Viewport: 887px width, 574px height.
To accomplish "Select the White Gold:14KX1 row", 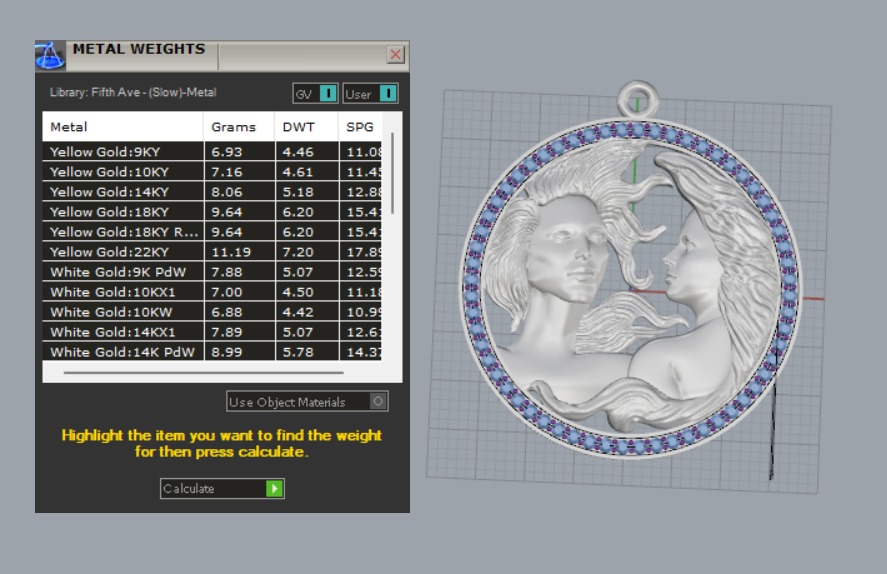I will (x=212, y=332).
